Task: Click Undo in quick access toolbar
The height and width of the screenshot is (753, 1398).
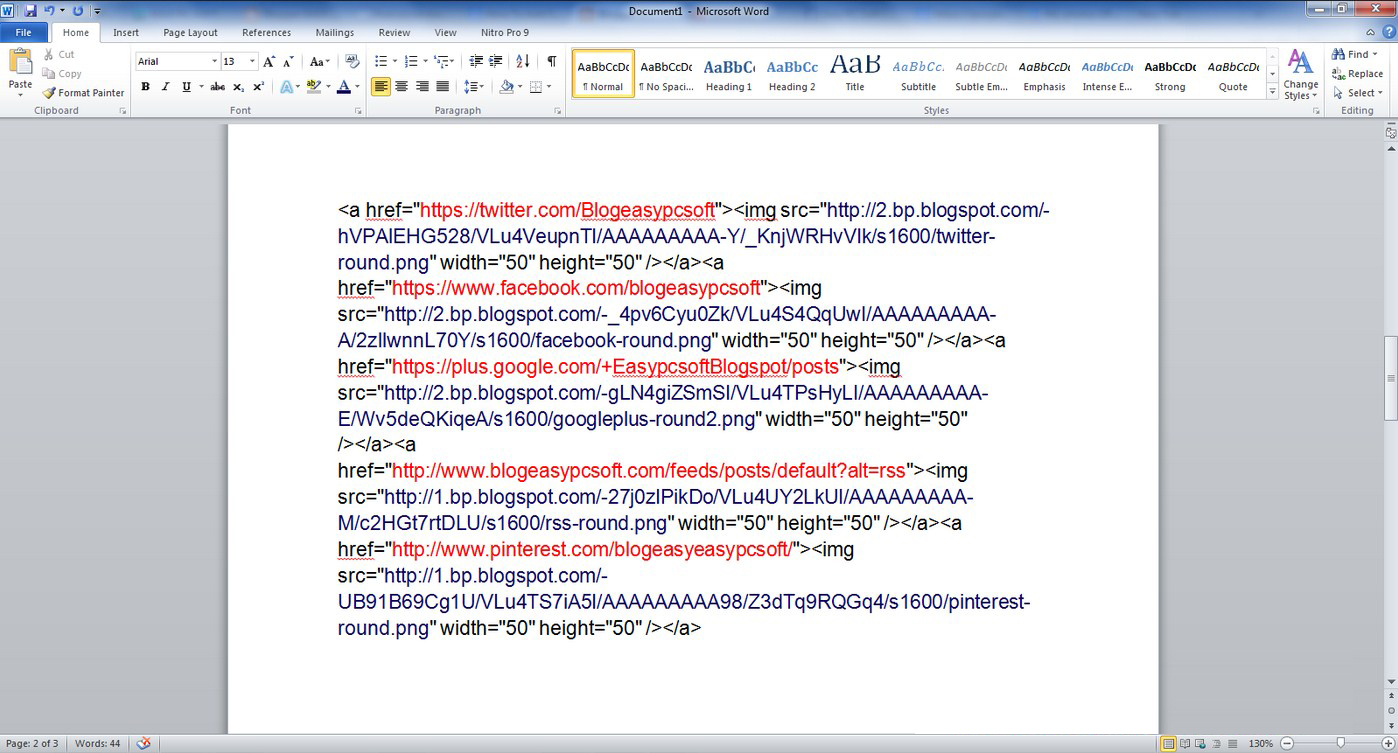Action: click(48, 10)
